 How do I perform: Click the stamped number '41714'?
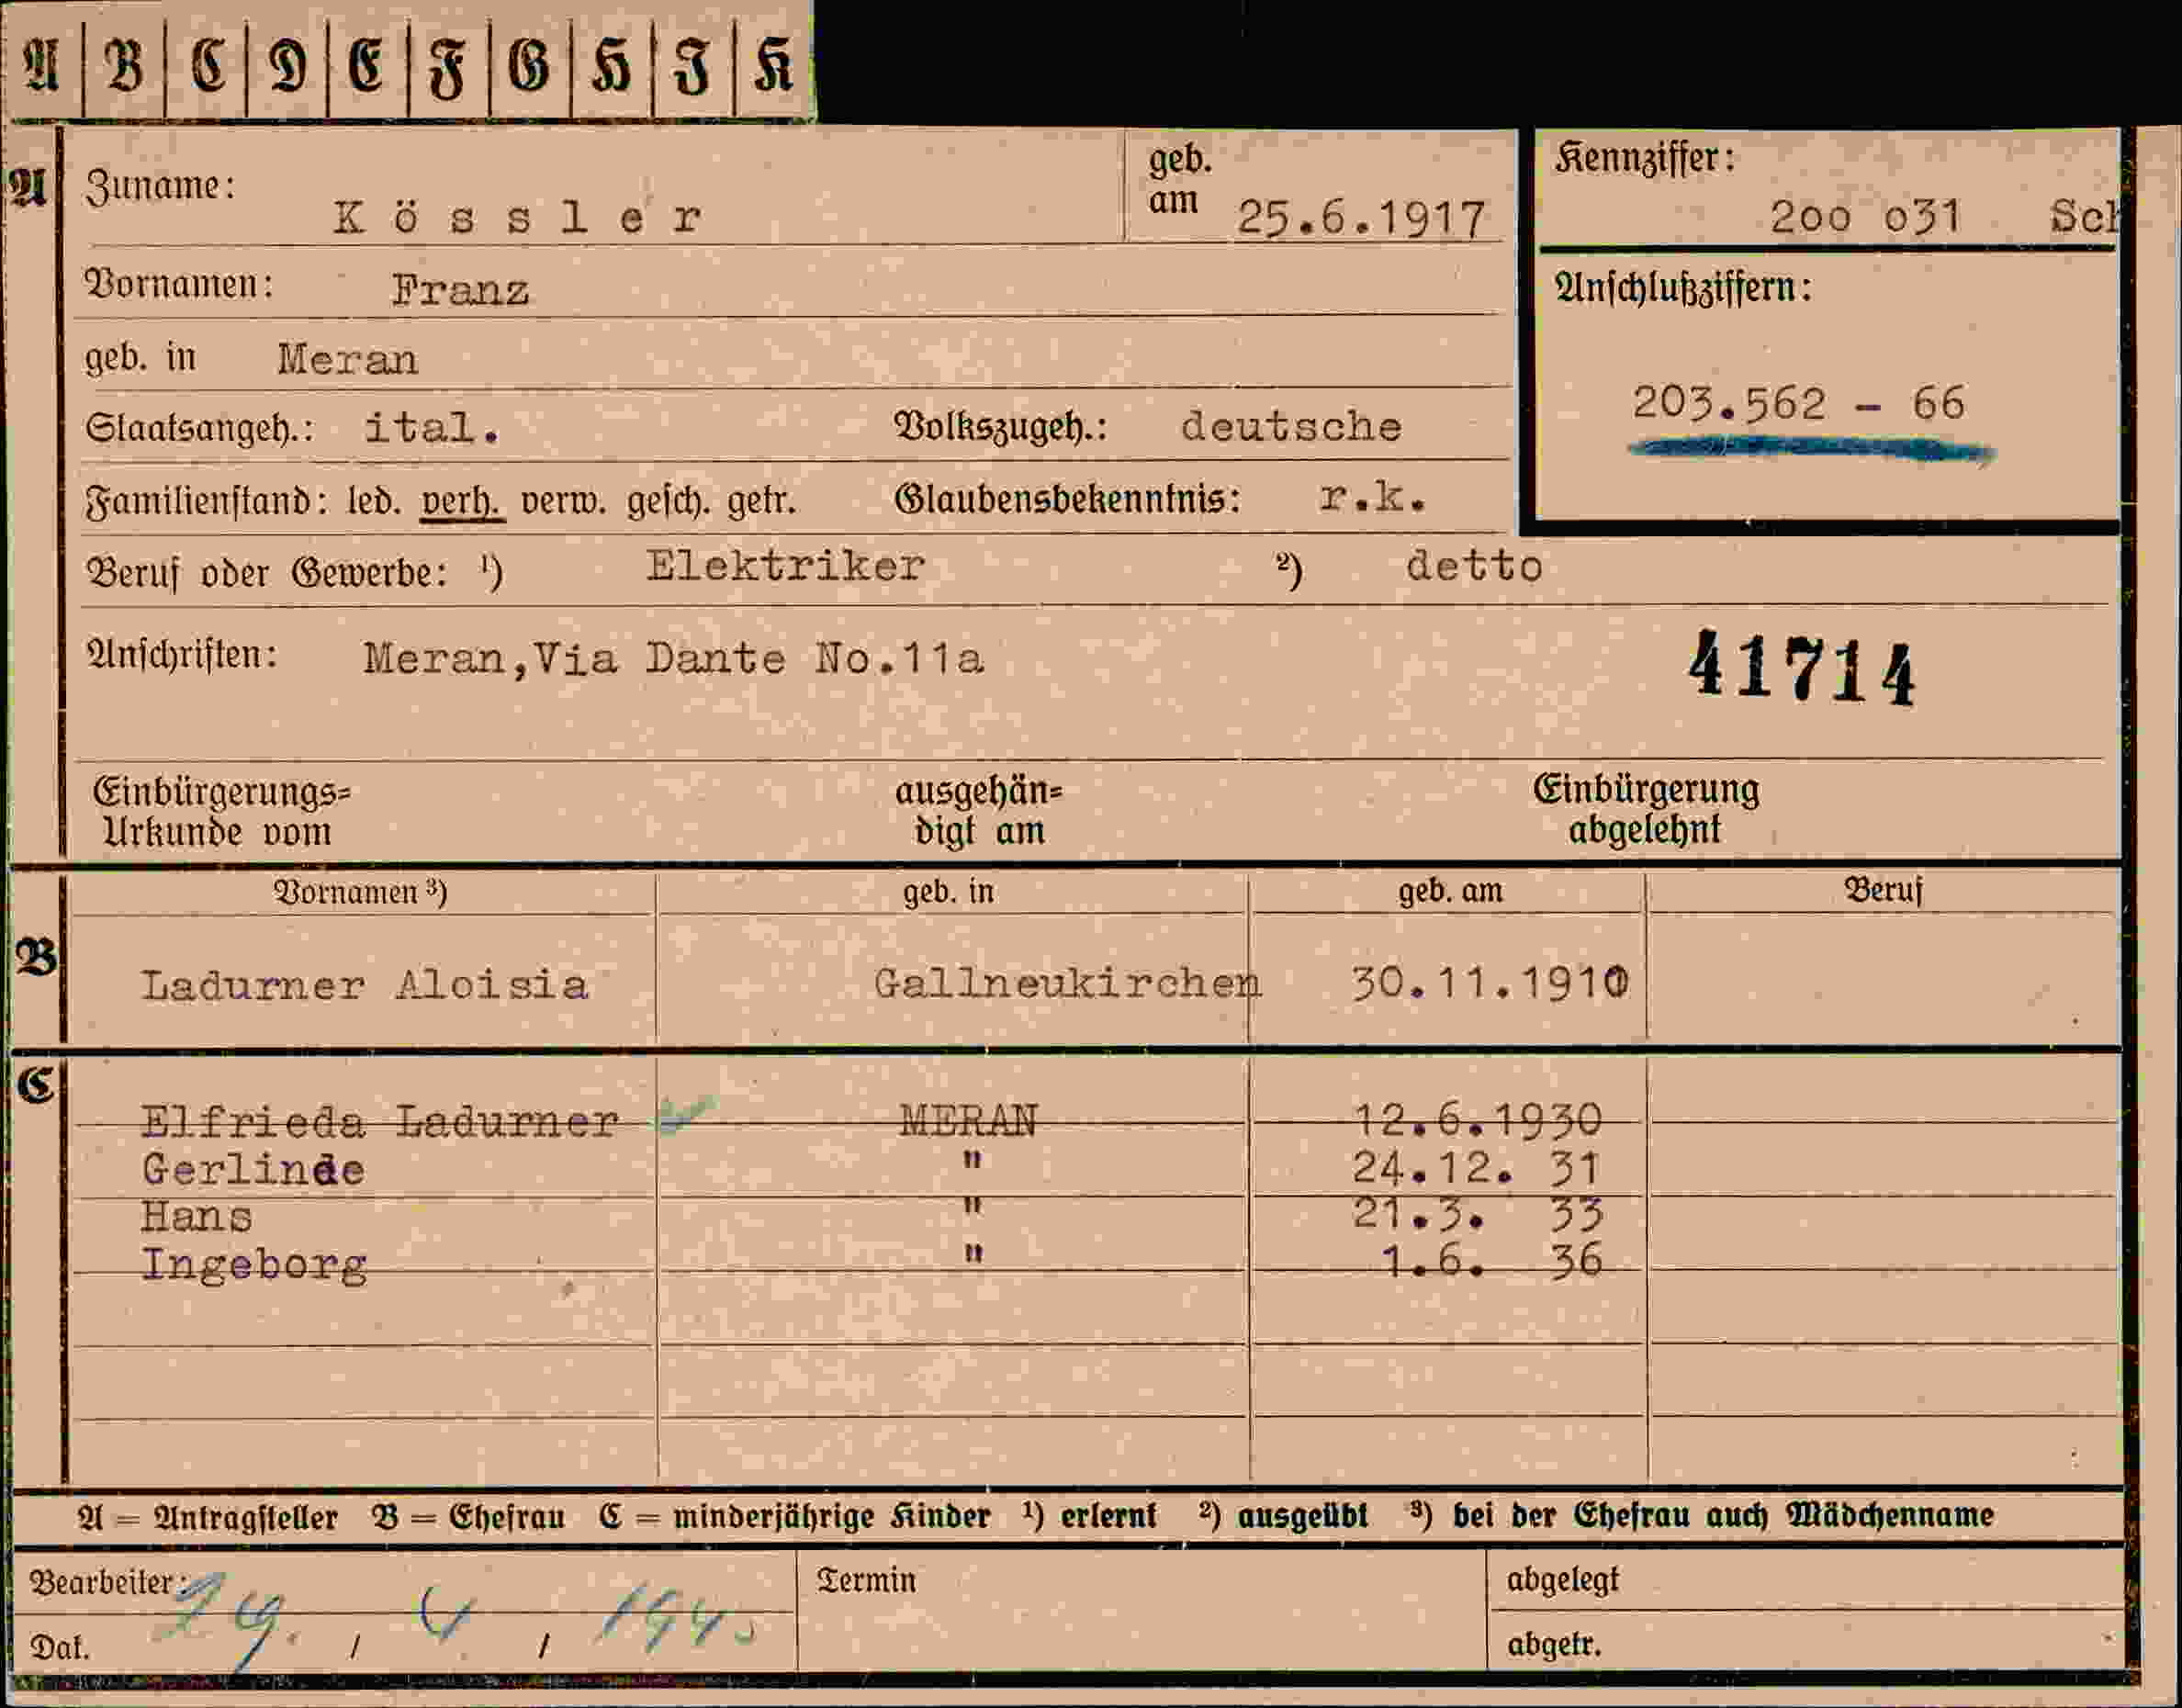point(1802,668)
